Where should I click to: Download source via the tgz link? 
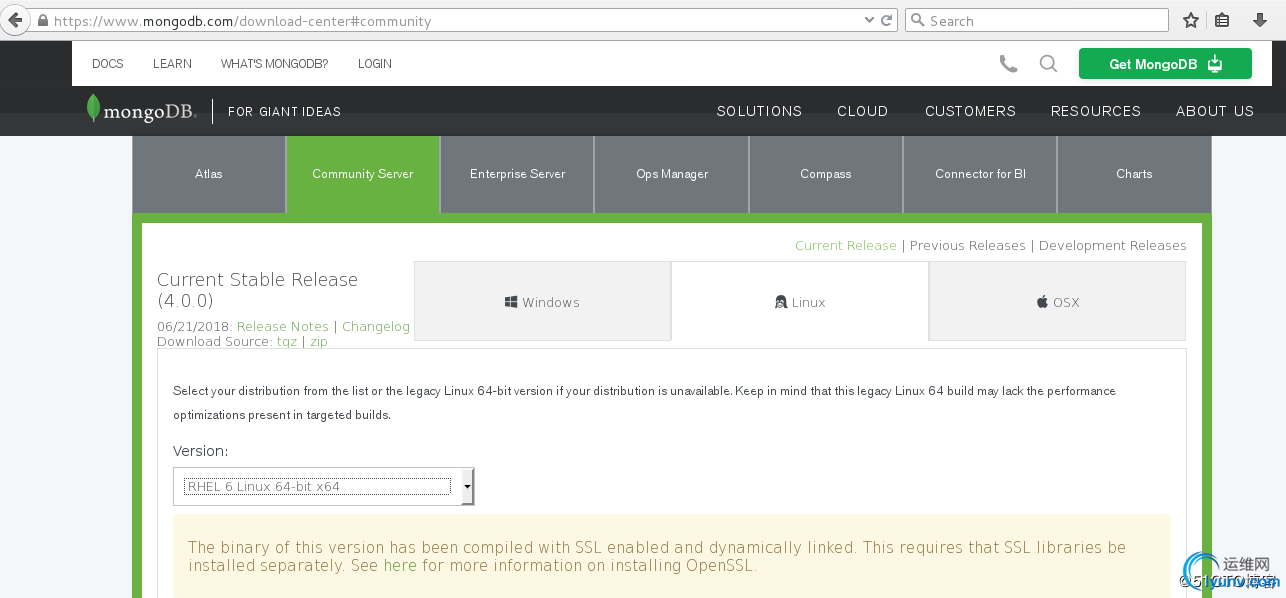tap(287, 342)
